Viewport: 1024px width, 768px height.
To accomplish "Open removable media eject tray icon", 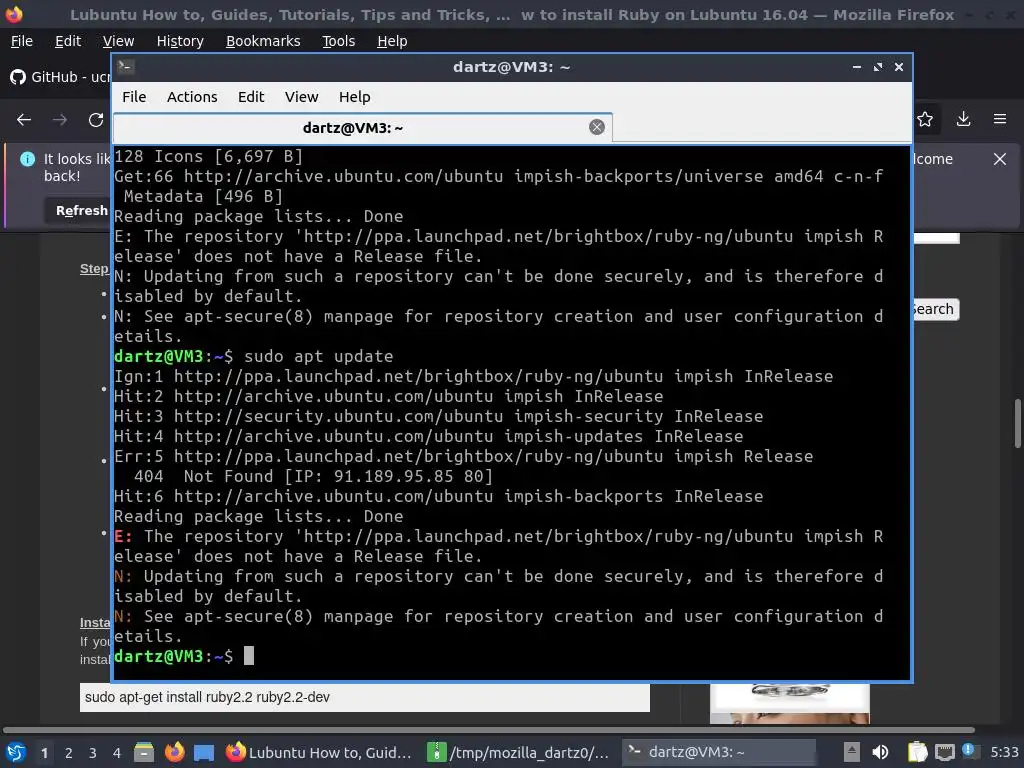I will [852, 752].
